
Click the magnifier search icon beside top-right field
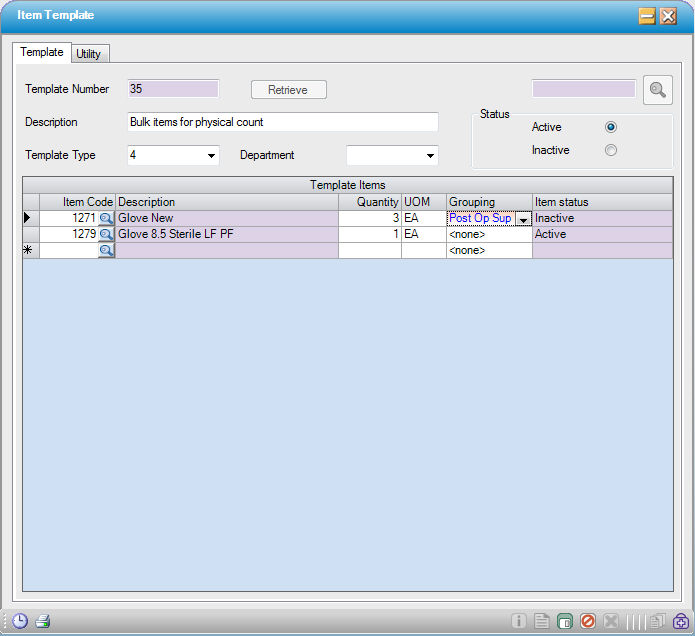pyautogui.click(x=657, y=90)
